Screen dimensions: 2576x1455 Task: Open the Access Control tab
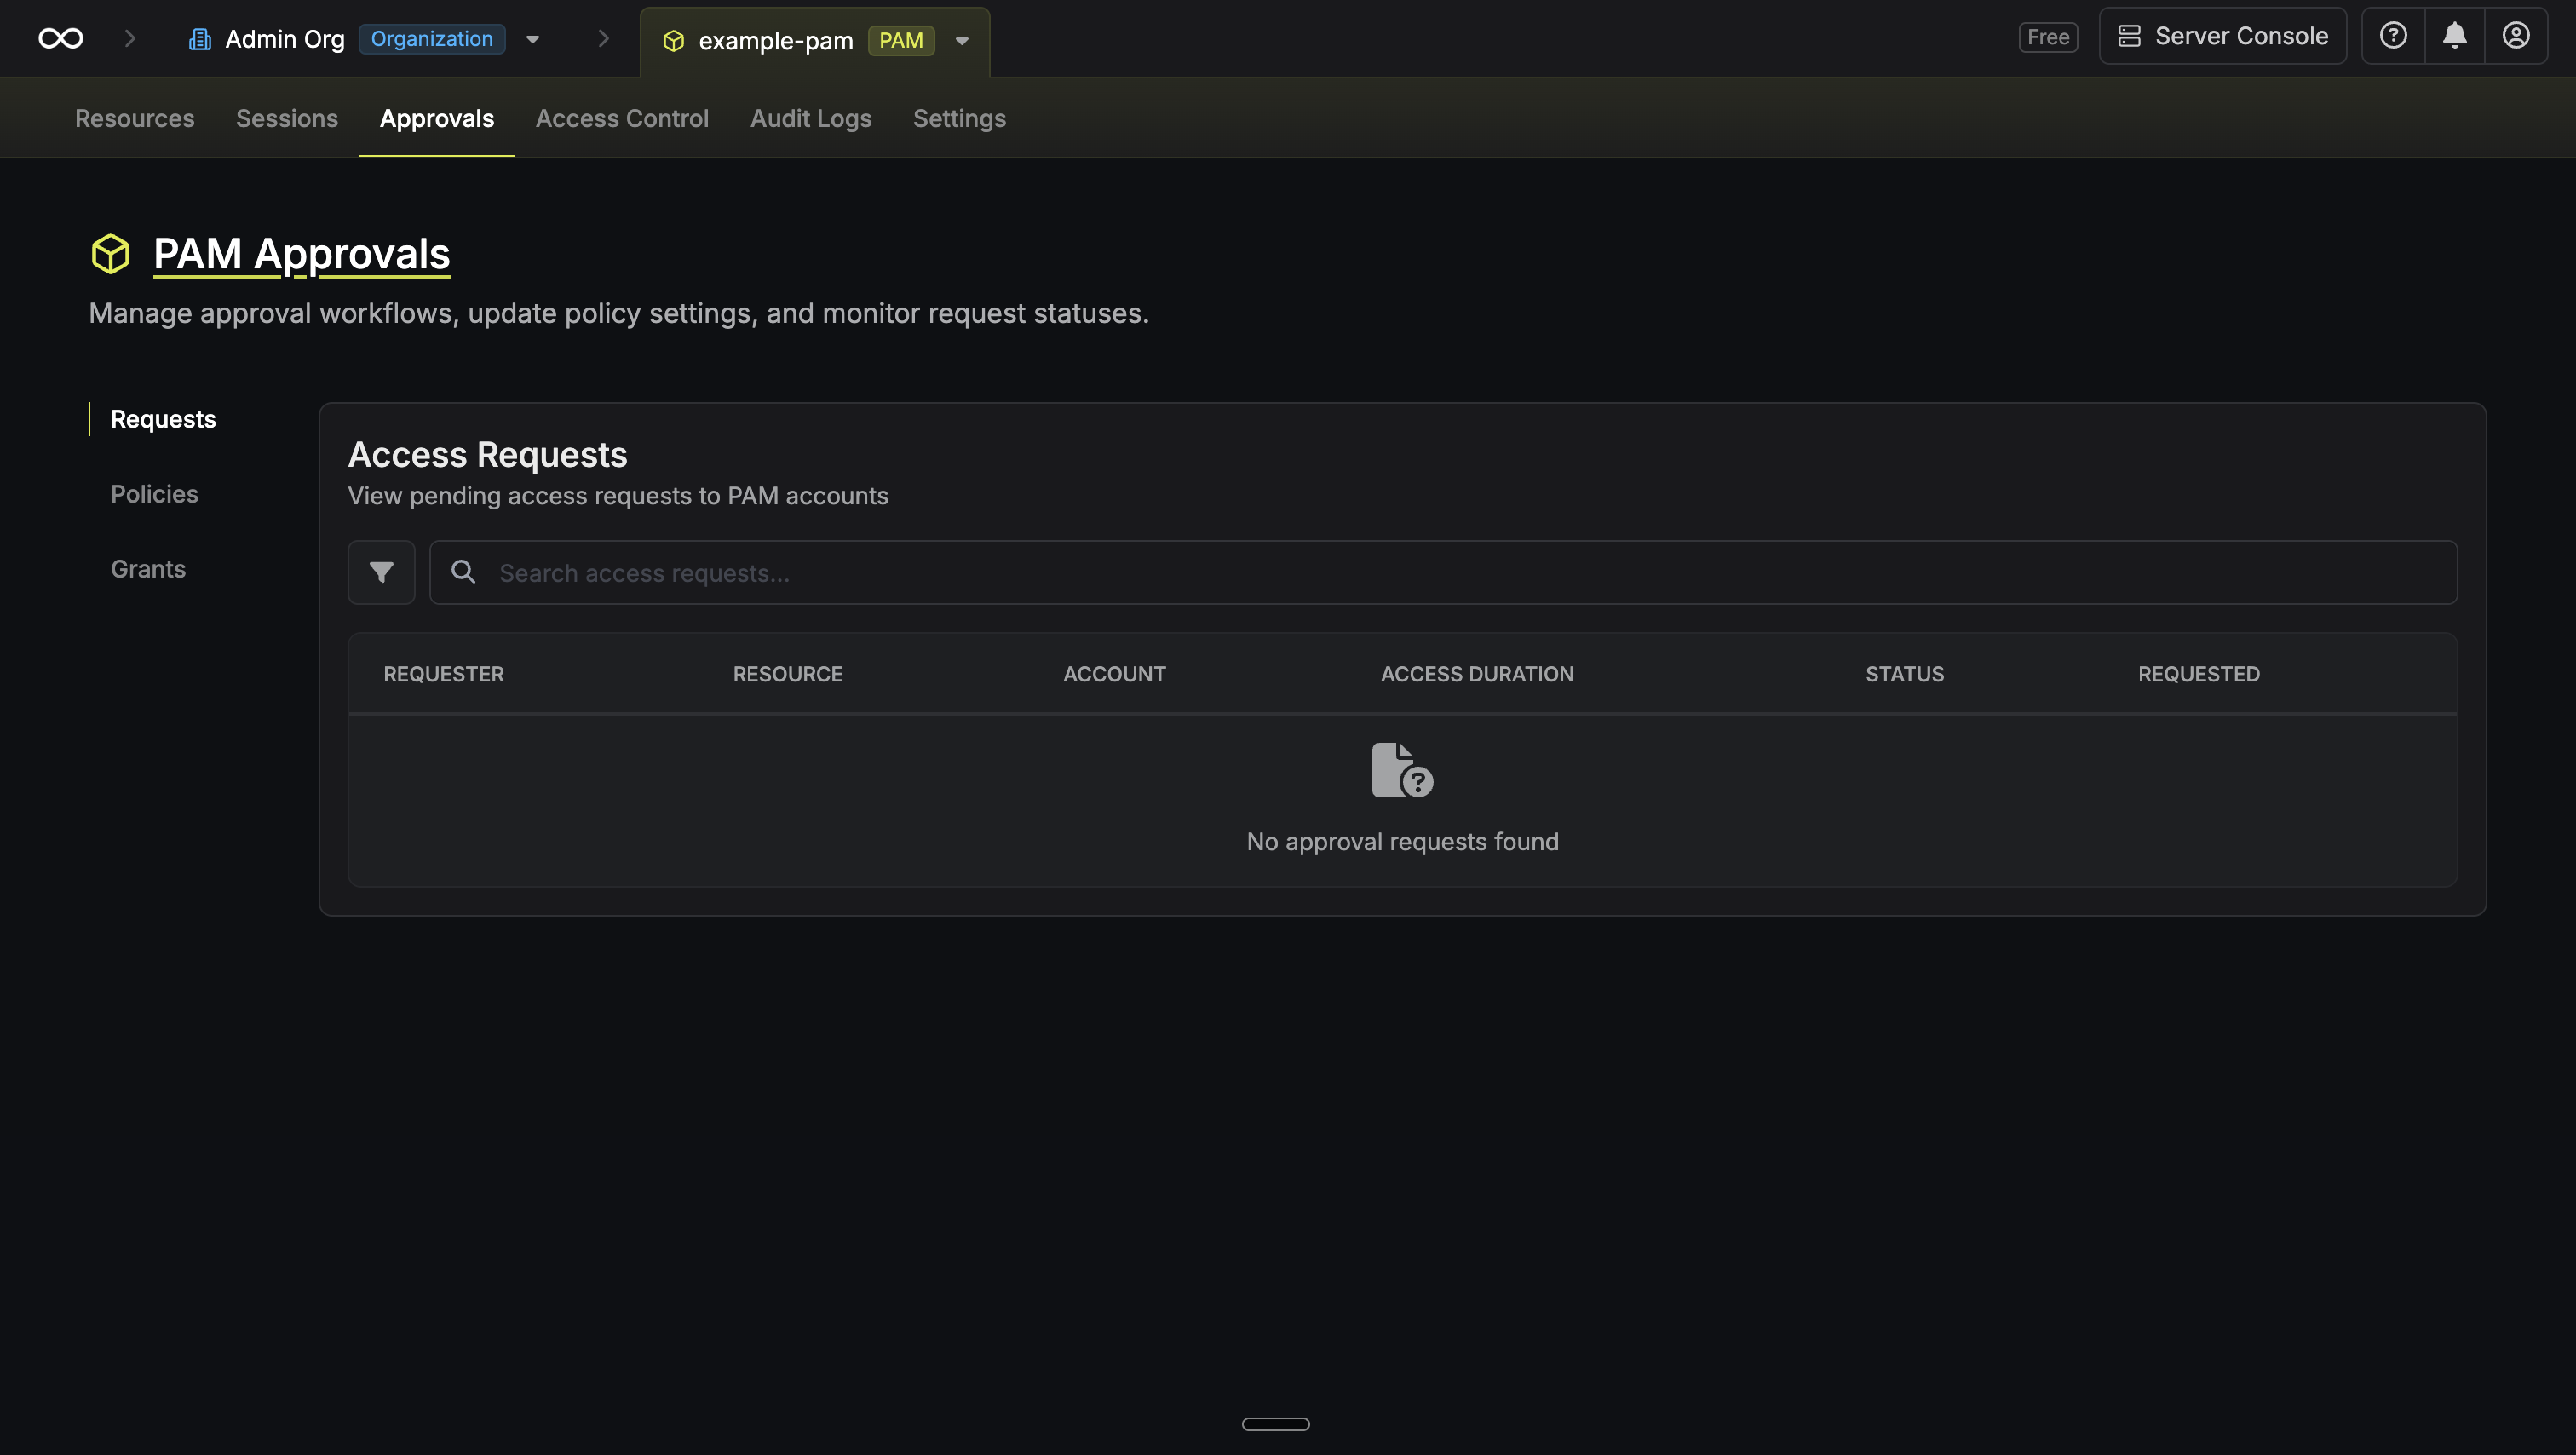click(x=622, y=118)
